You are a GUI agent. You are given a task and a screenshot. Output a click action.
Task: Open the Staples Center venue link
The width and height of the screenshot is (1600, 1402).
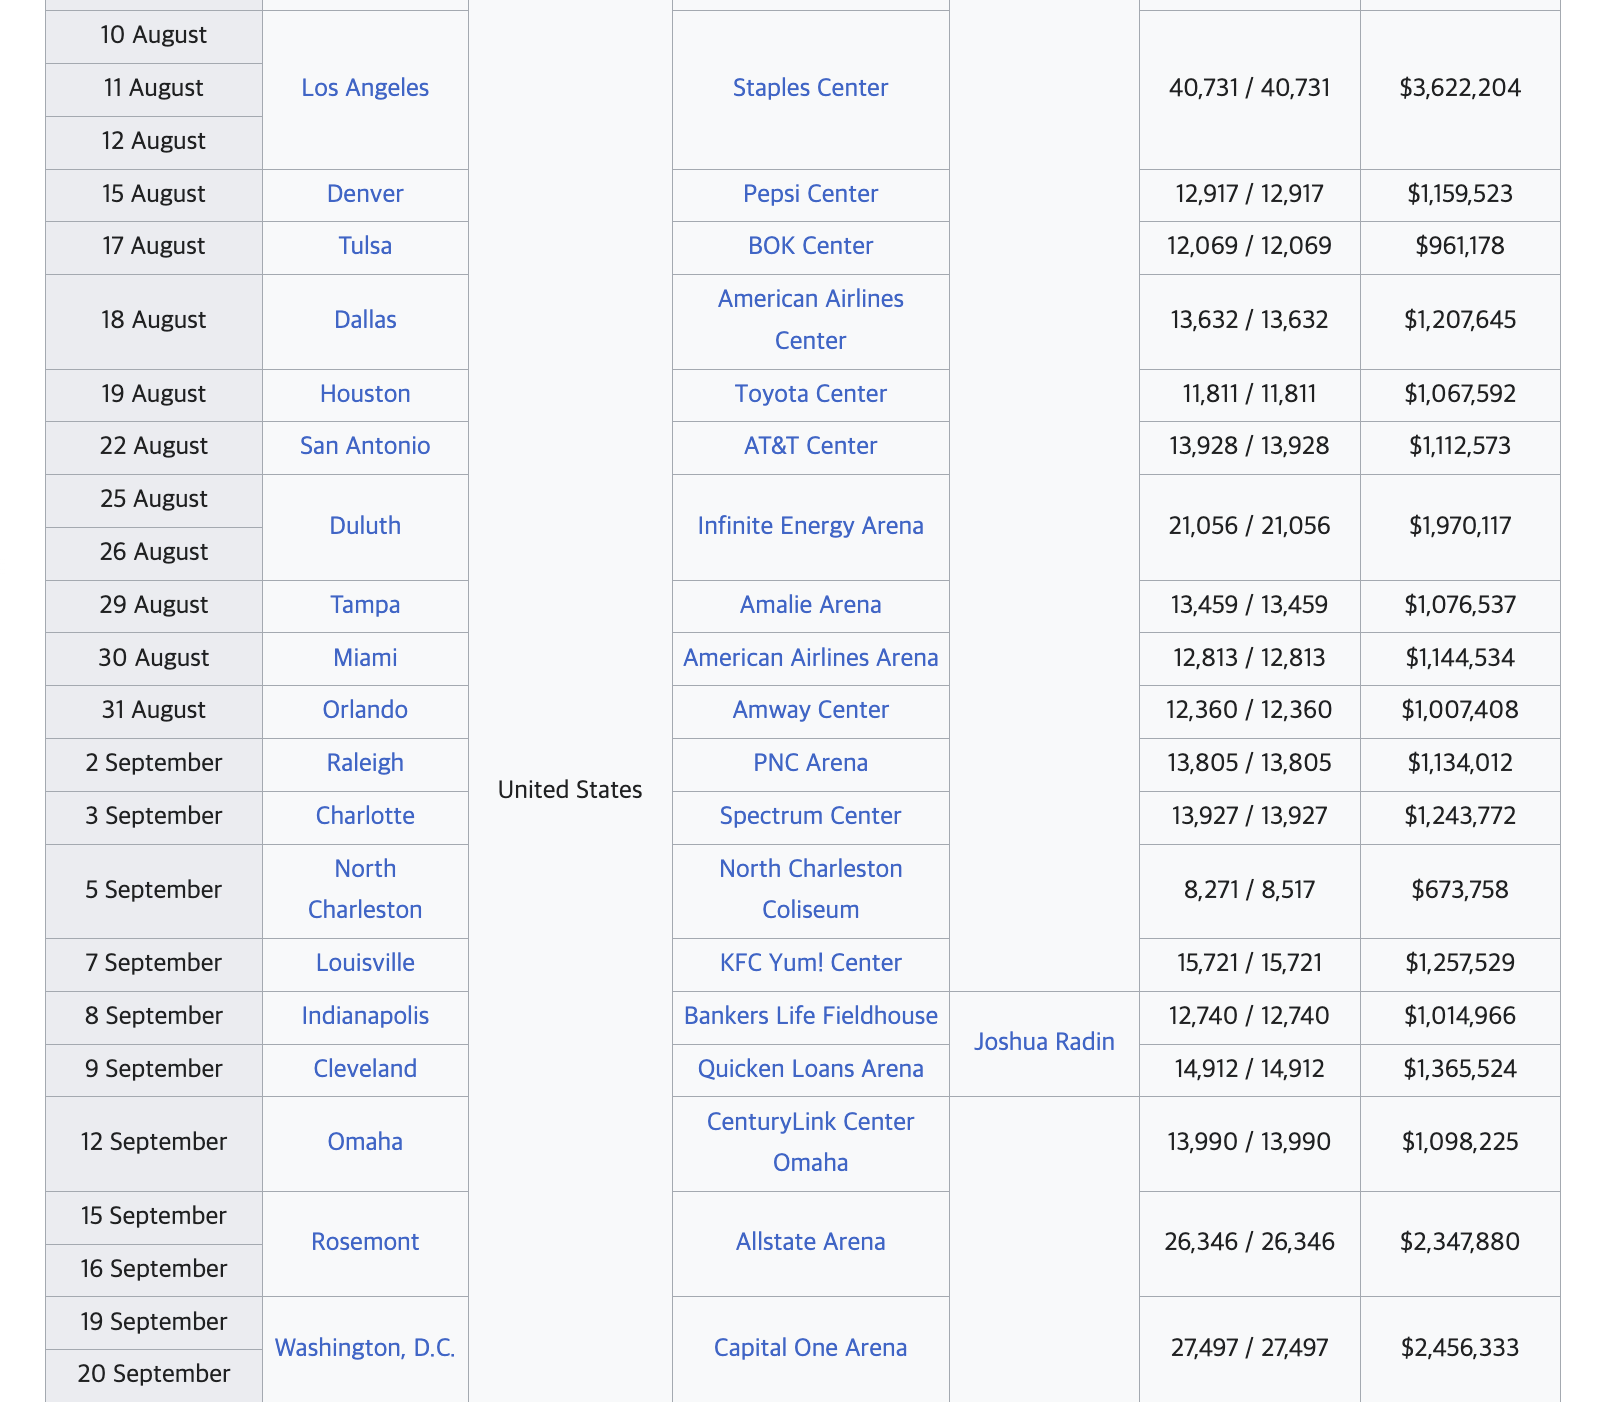[810, 88]
